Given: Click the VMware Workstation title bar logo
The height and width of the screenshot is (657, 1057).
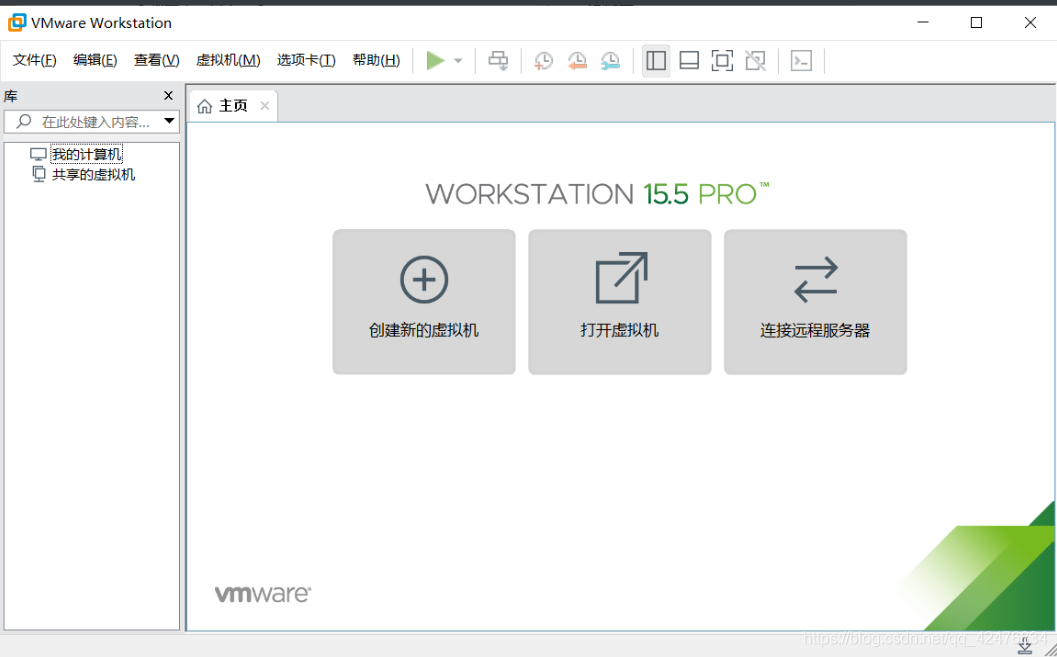Looking at the screenshot, I should pos(17,22).
